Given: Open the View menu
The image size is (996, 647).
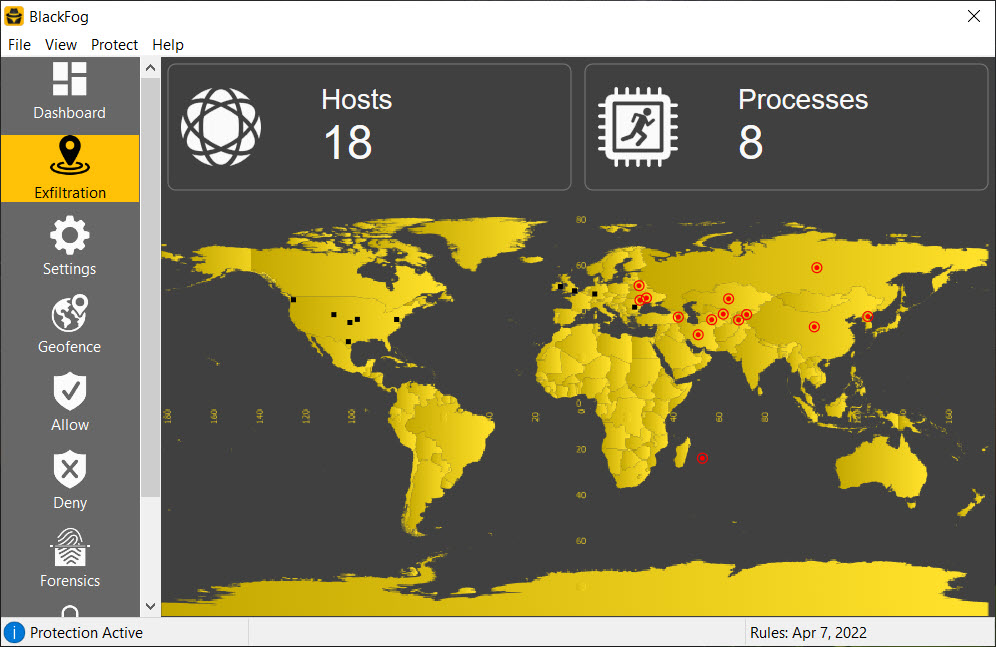Looking at the screenshot, I should (61, 45).
